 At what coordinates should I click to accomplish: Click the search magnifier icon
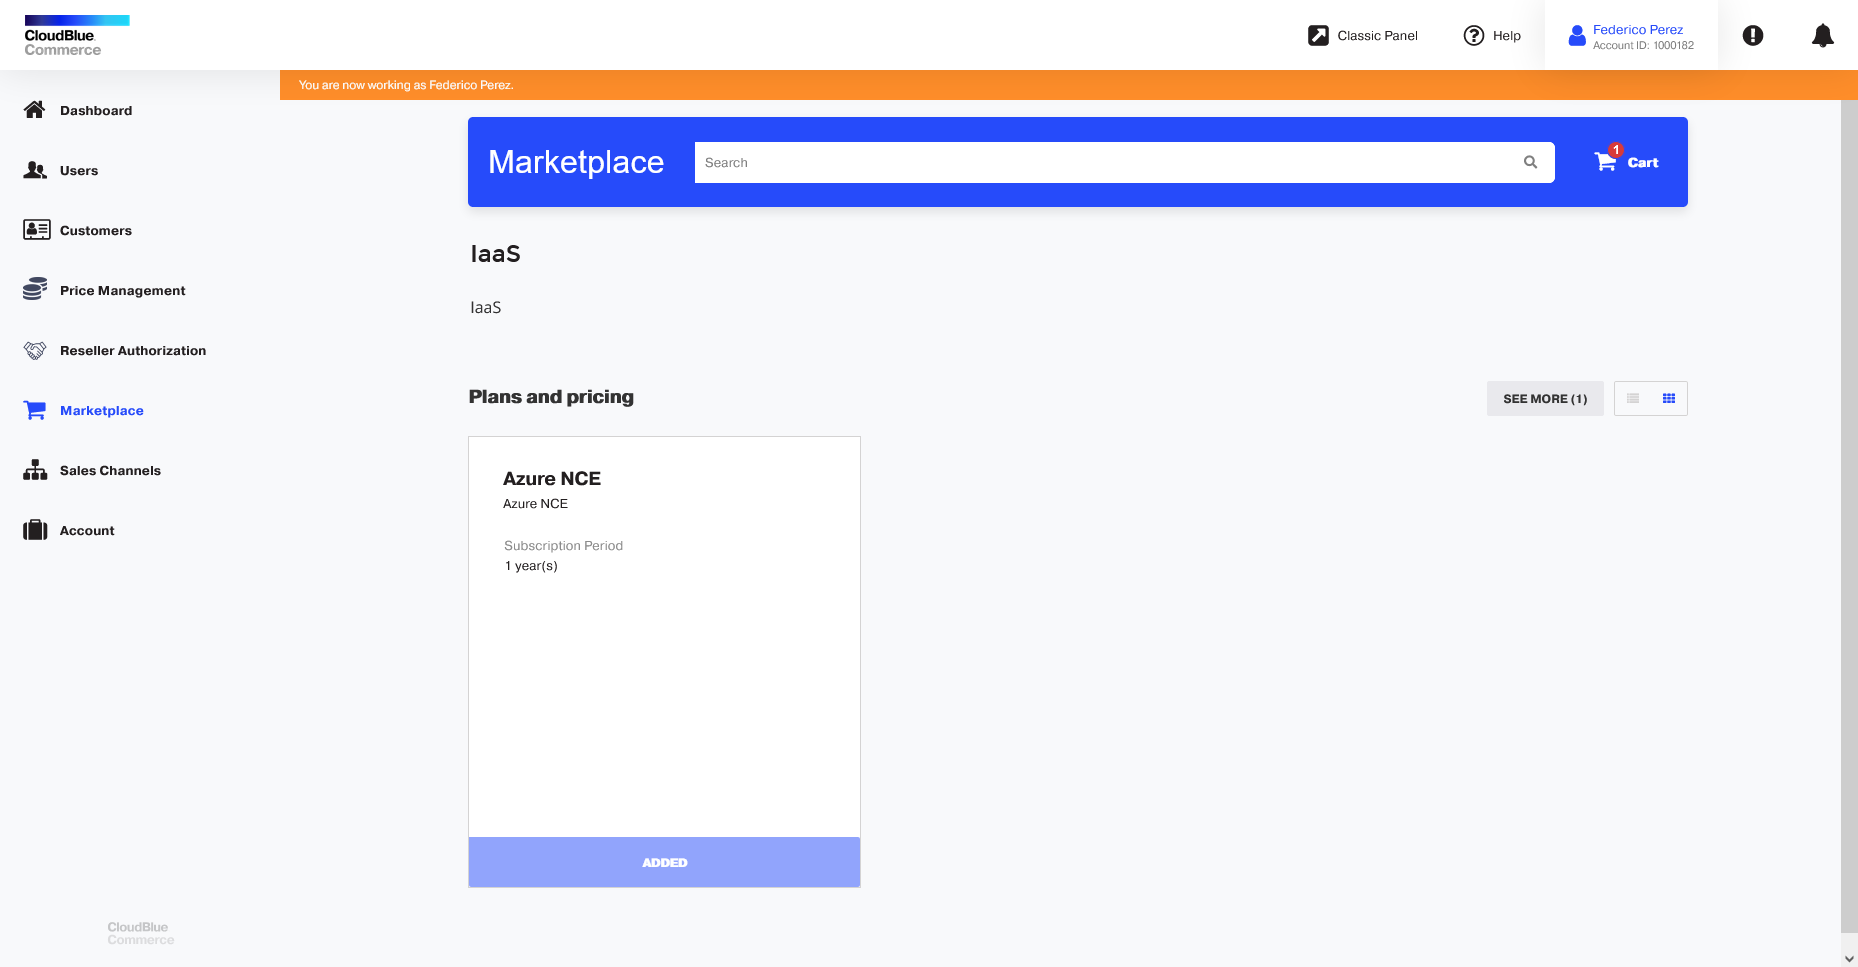[x=1530, y=162]
